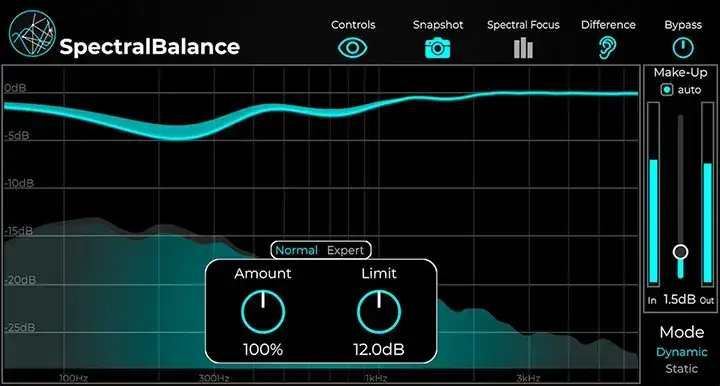The width and height of the screenshot is (720, 386).
Task: Toggle the Bypass power icon
Action: click(683, 48)
